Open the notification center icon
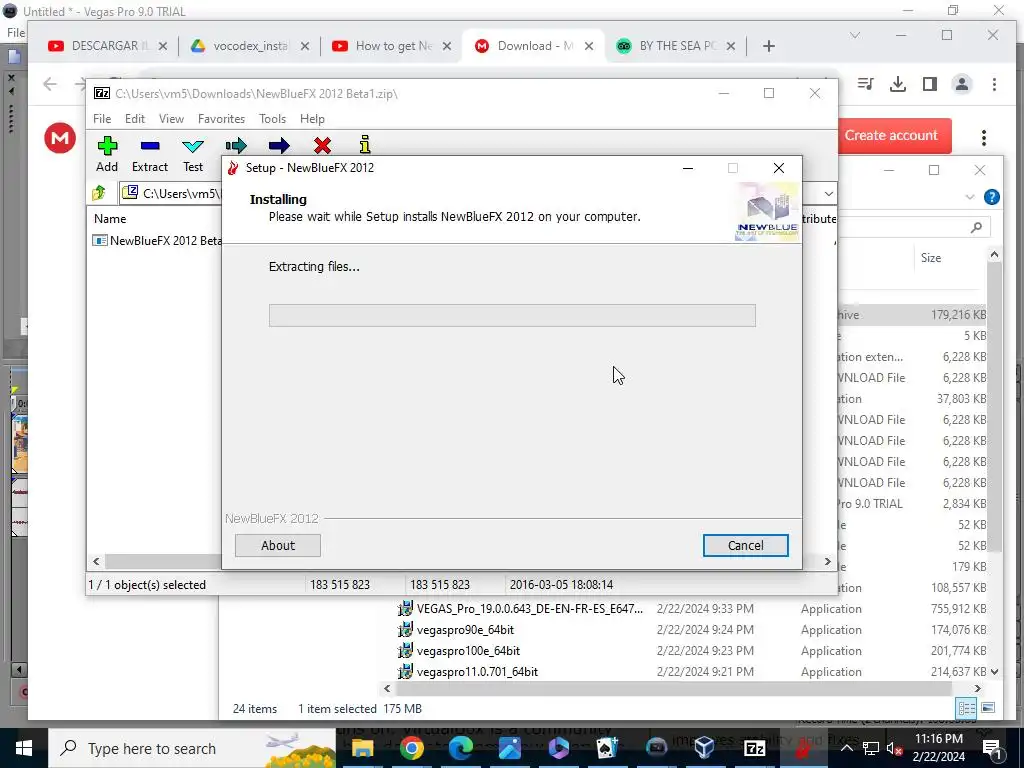The width and height of the screenshot is (1024, 768). coord(991,748)
